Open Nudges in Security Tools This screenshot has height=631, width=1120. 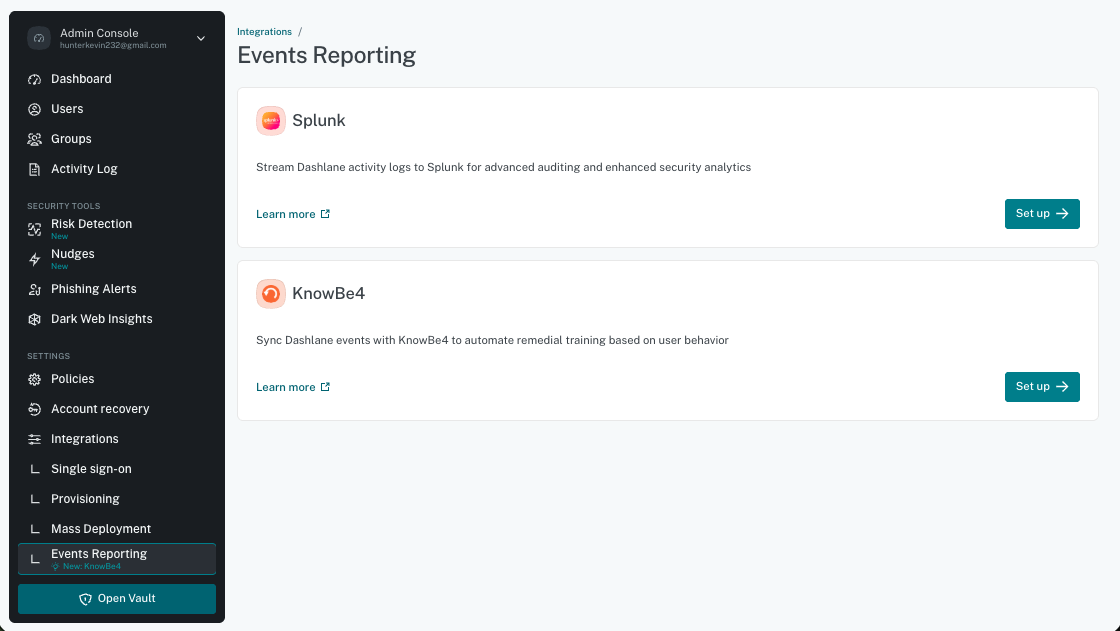(117, 259)
